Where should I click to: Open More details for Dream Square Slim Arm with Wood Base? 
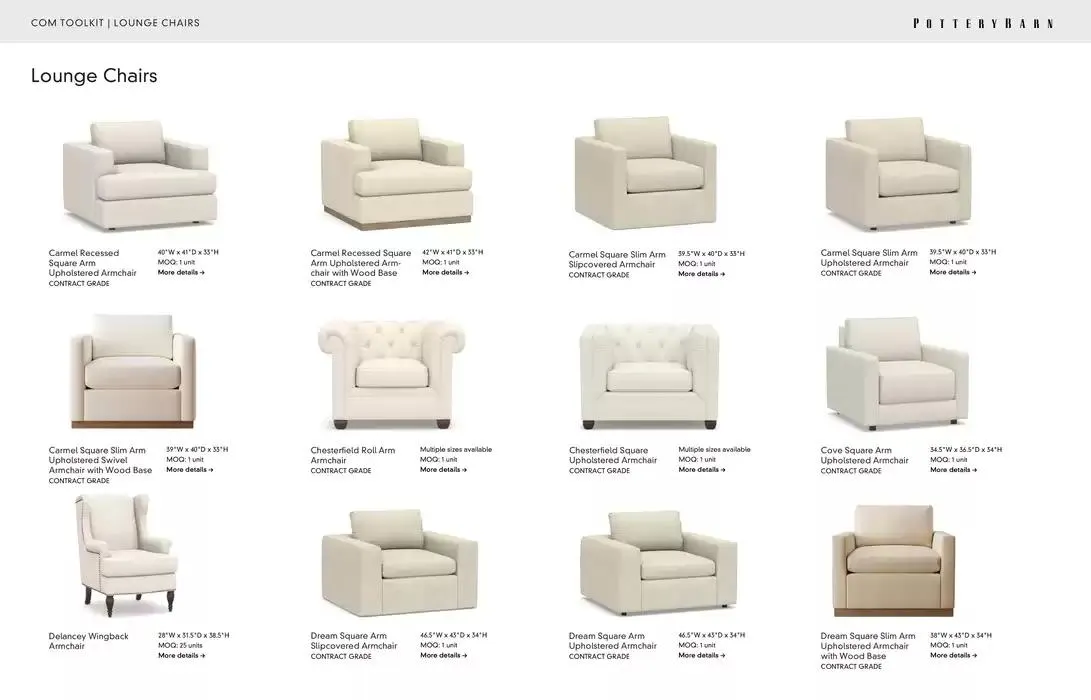[x=953, y=655]
